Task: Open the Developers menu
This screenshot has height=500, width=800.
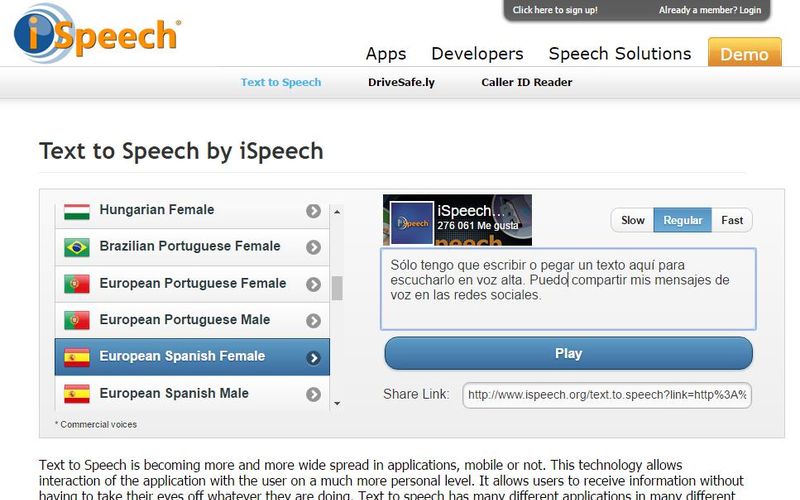Action: 477,54
